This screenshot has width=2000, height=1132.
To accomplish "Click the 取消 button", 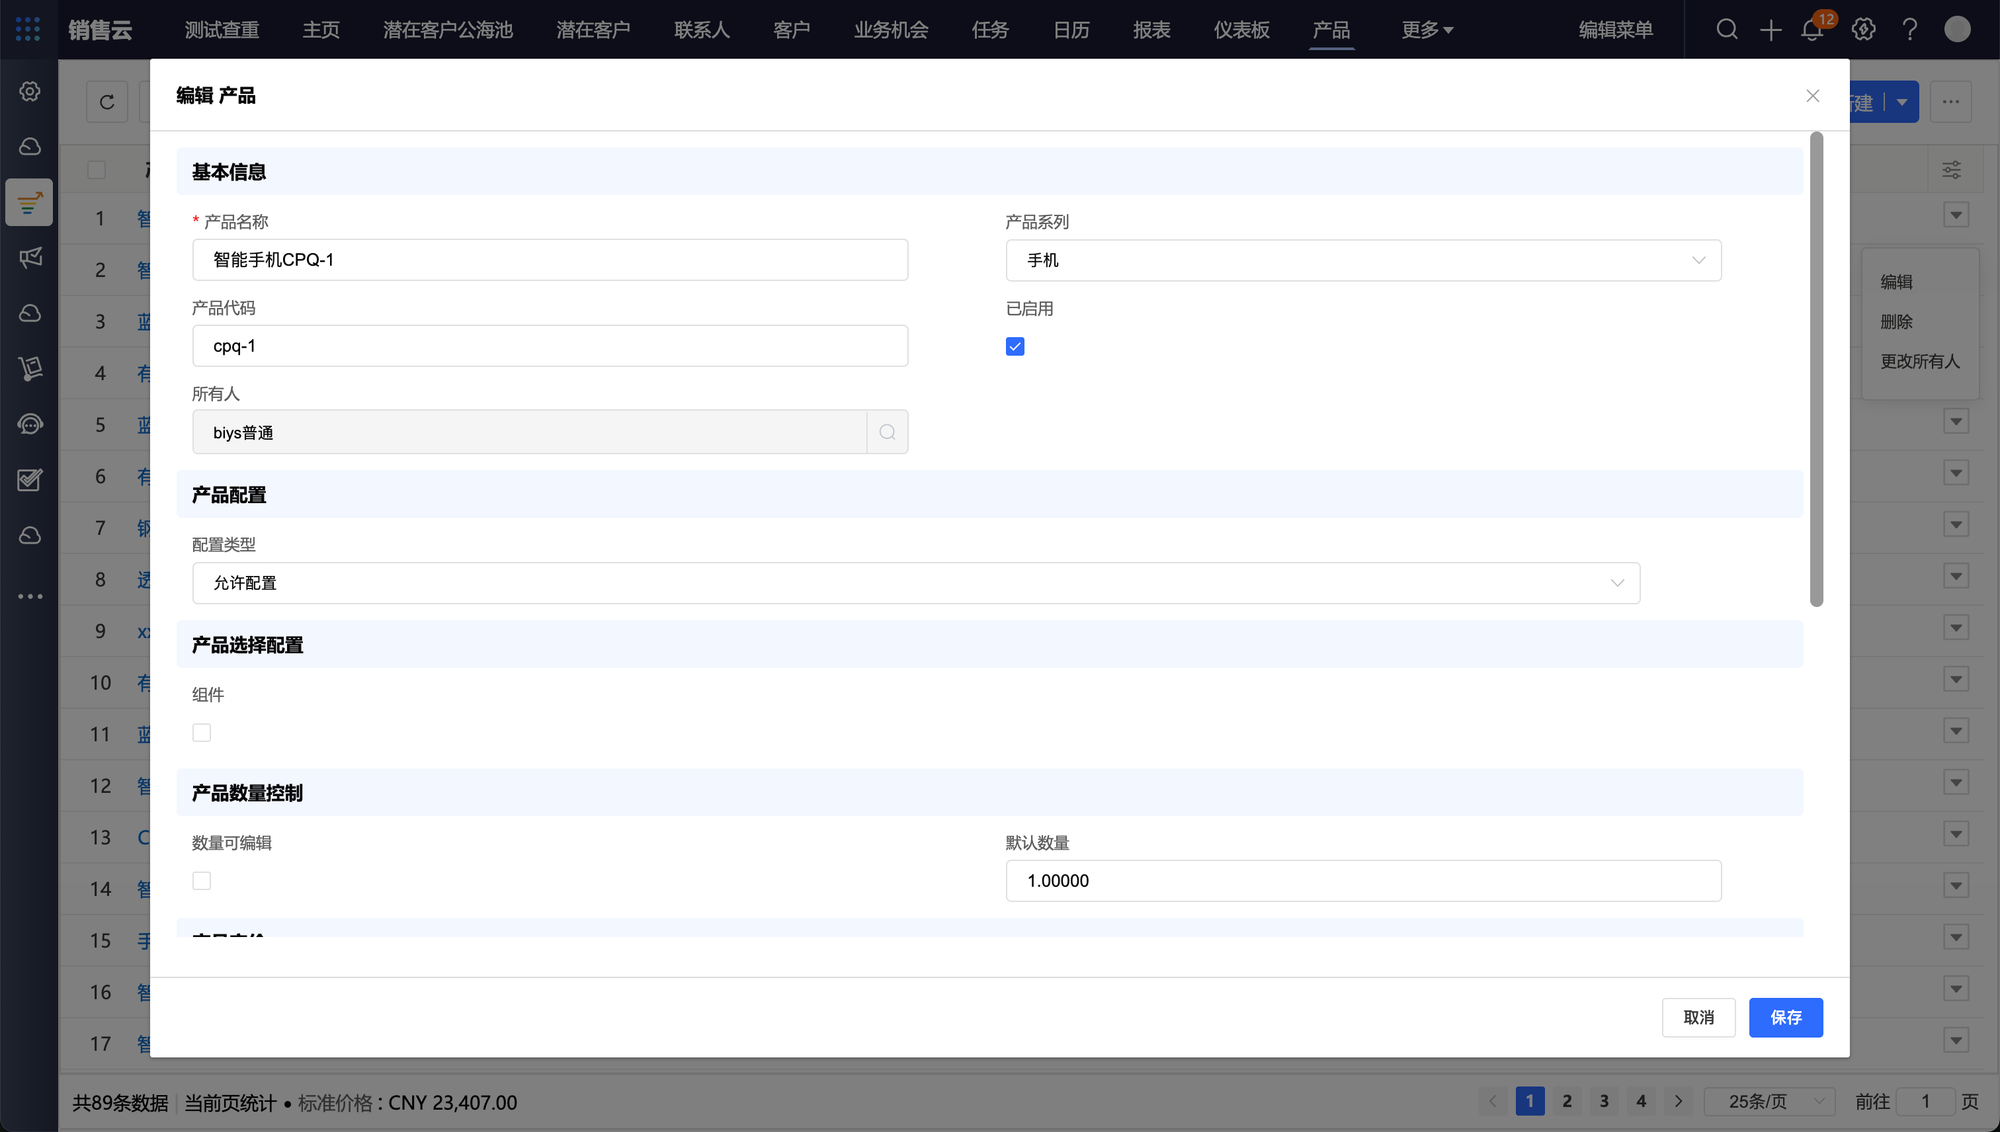I will pos(1698,1017).
